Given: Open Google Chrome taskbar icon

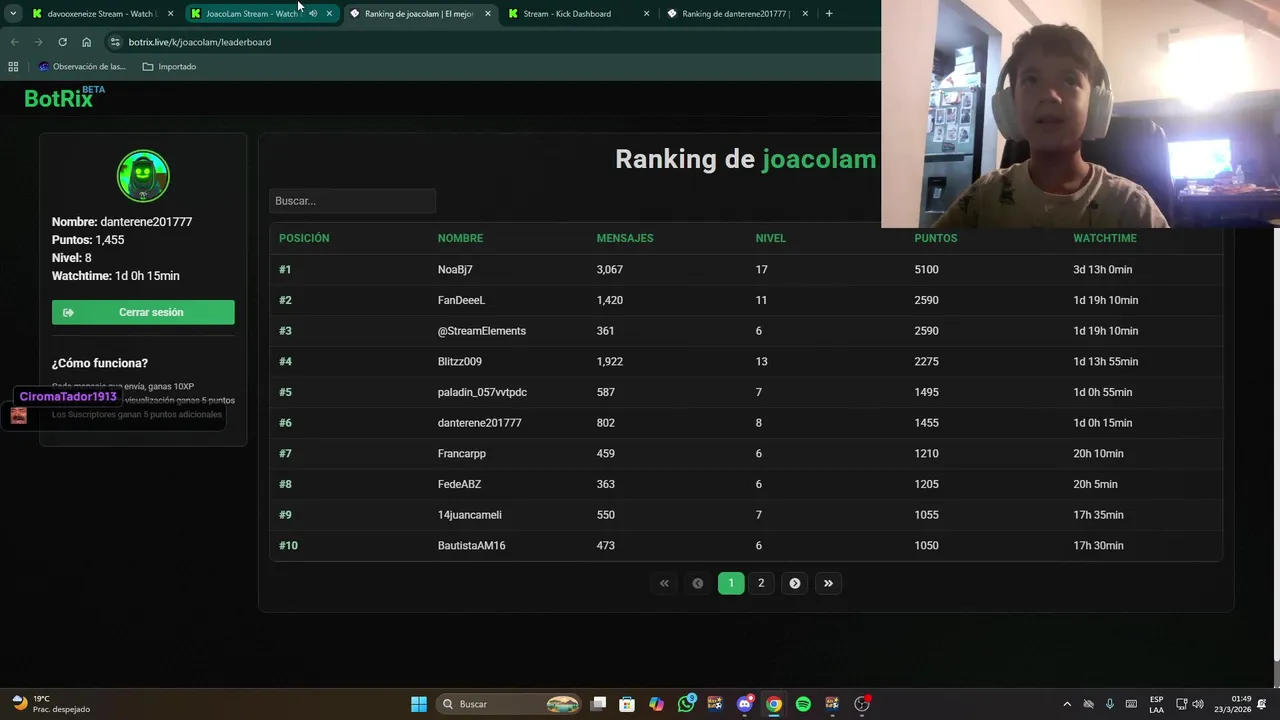Looking at the screenshot, I should pos(774,704).
